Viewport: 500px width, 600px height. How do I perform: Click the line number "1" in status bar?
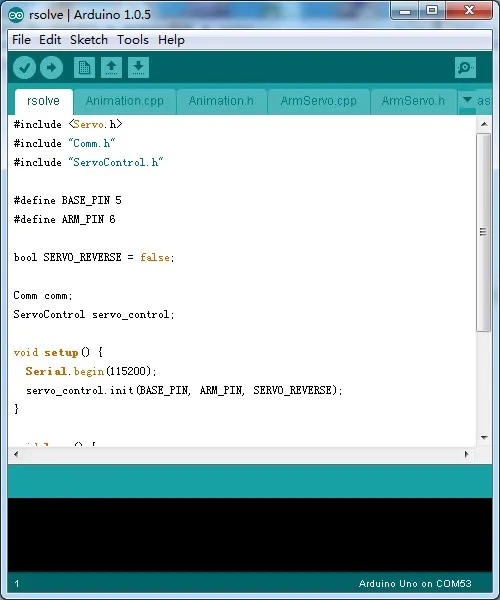tap(17, 584)
